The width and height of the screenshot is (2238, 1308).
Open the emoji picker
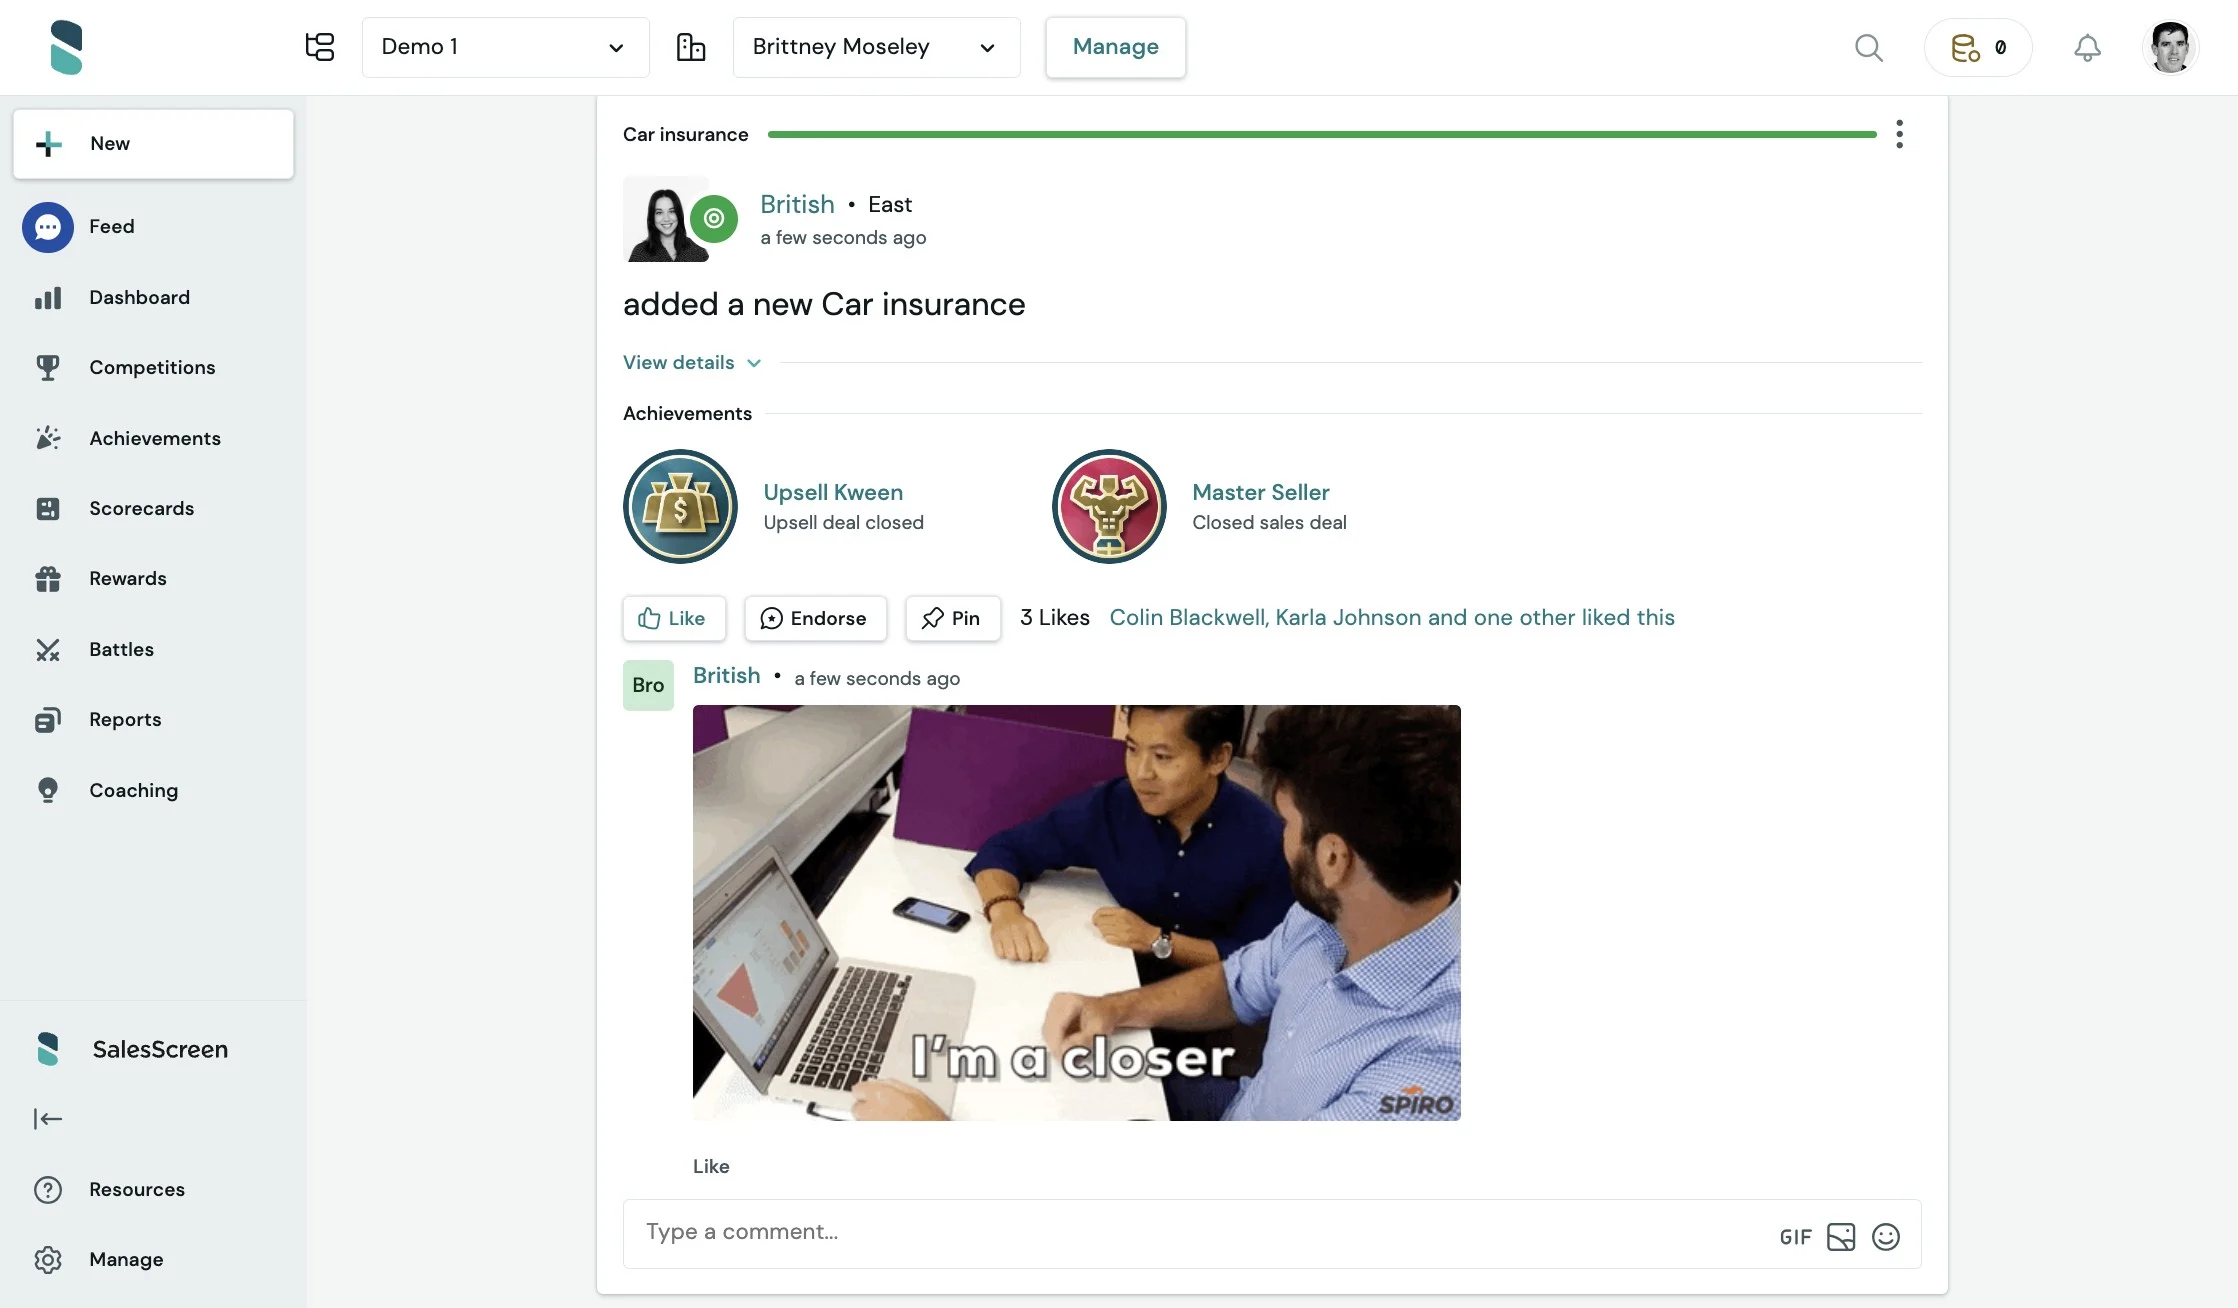pyautogui.click(x=1885, y=1238)
